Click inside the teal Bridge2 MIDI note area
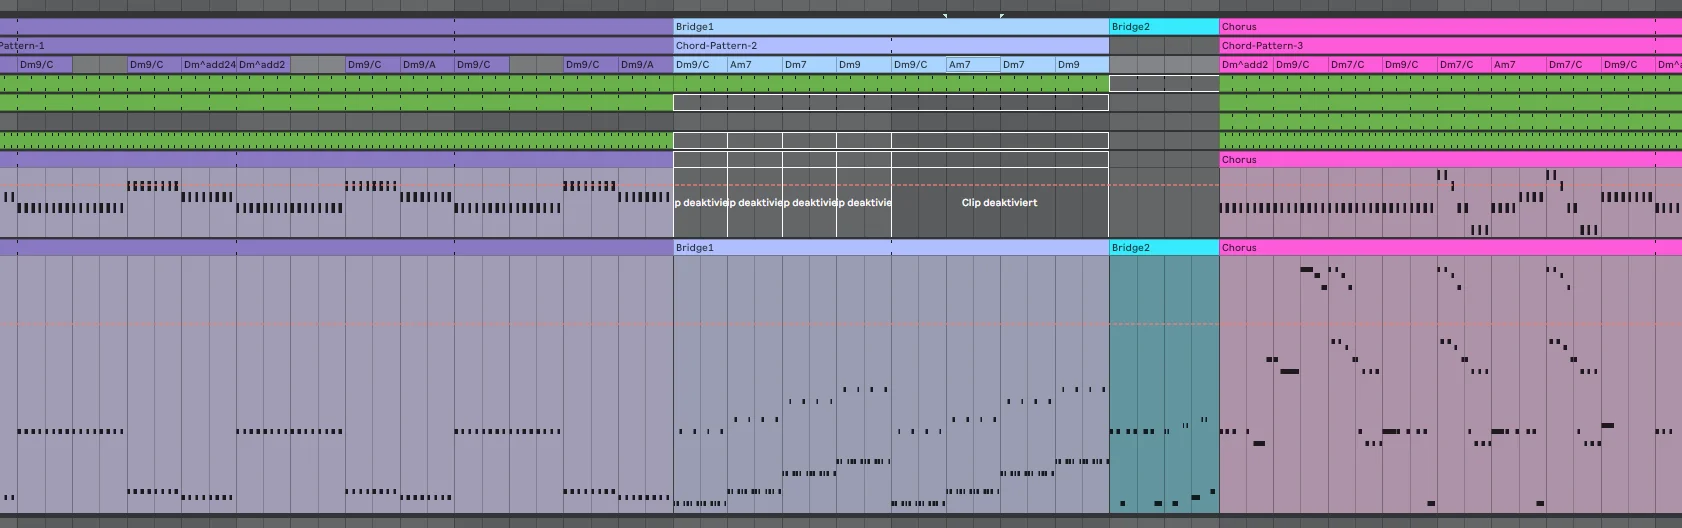 pyautogui.click(x=1164, y=384)
